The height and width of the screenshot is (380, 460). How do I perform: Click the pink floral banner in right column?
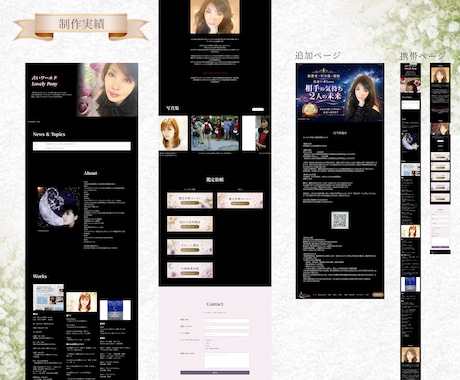(240, 200)
